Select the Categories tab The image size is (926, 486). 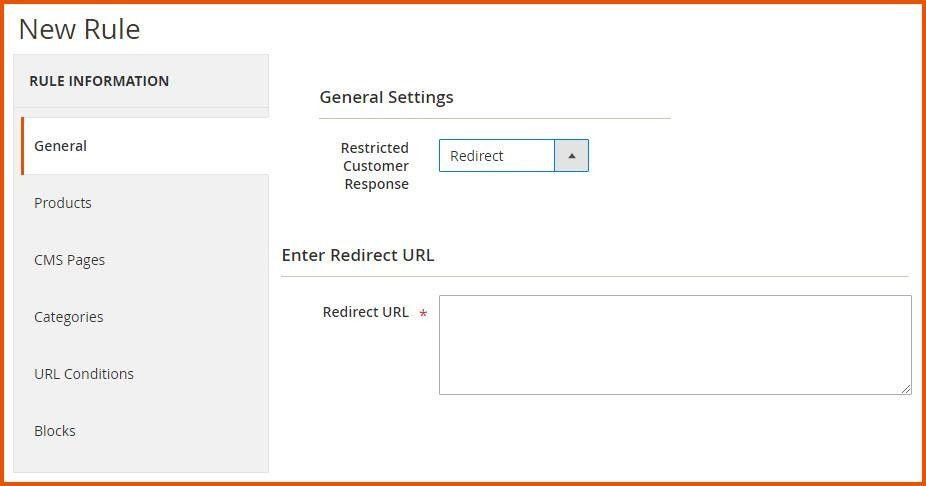pyautogui.click(x=68, y=317)
